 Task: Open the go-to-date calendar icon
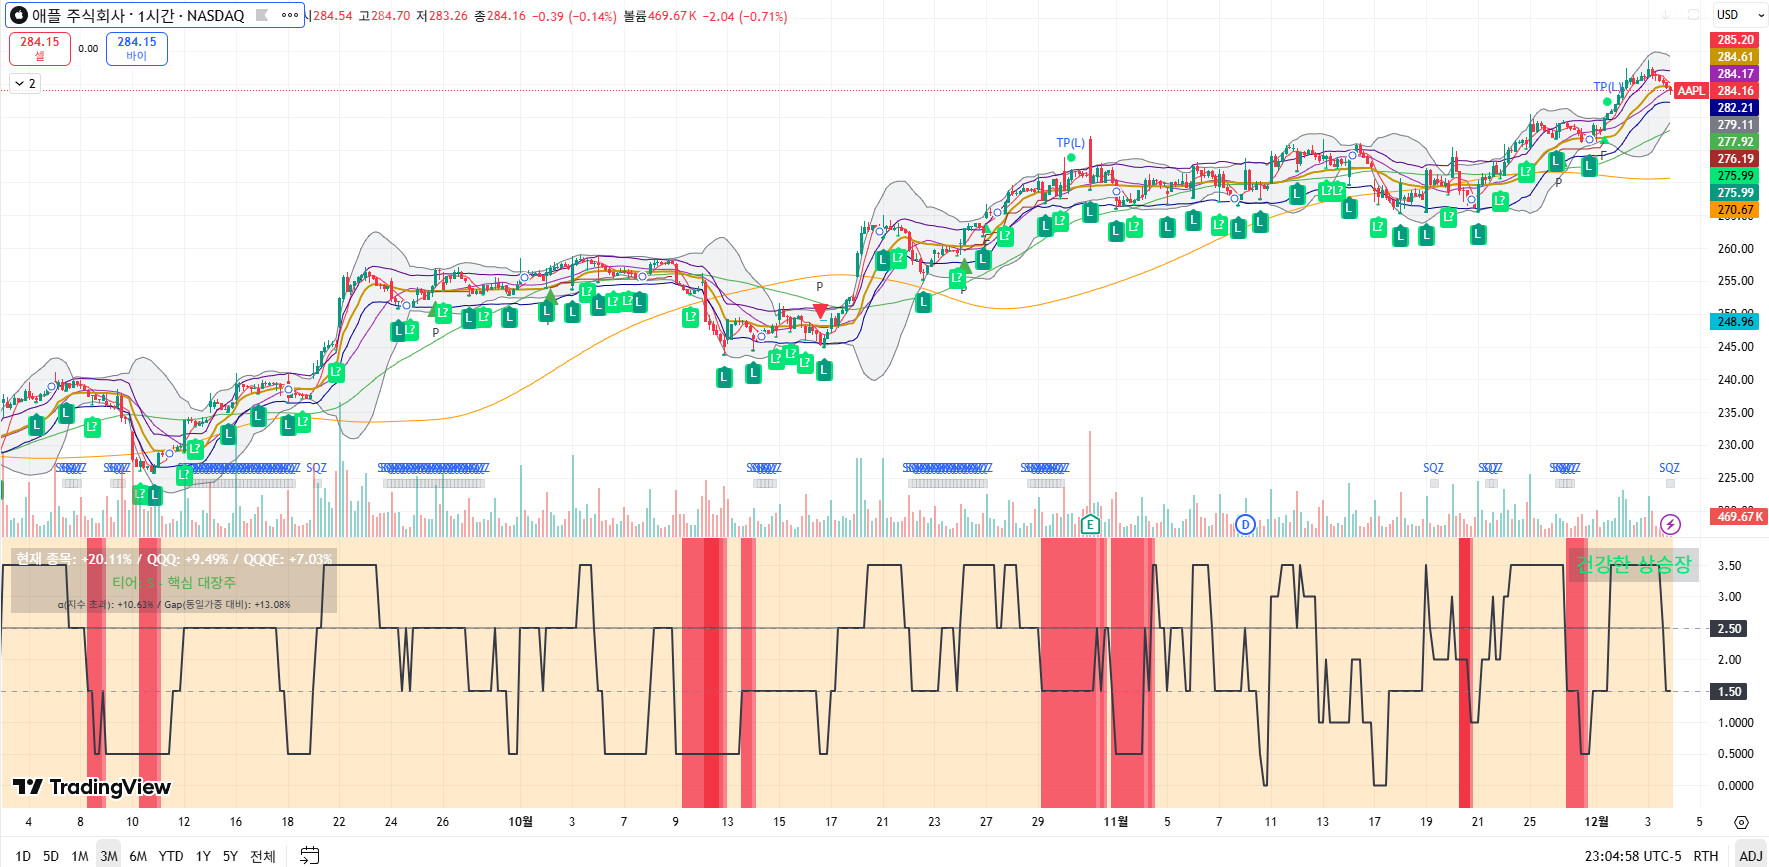(x=310, y=855)
